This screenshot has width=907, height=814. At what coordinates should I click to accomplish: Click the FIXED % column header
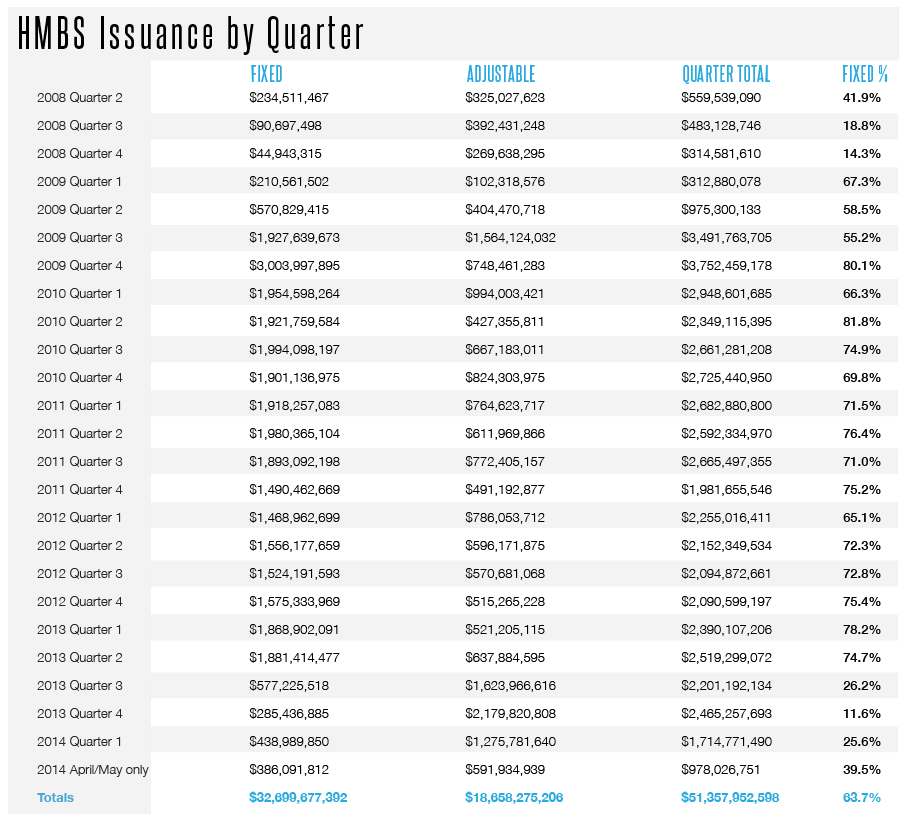(865, 74)
